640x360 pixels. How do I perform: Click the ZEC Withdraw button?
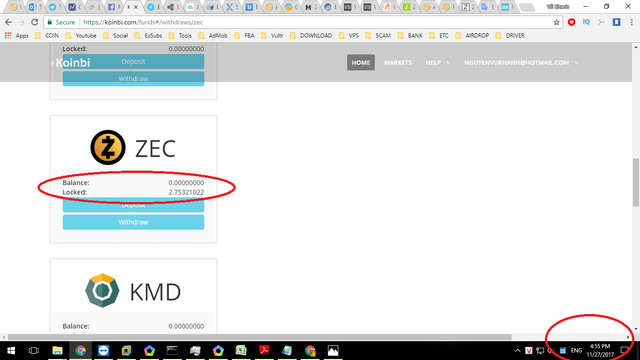[133, 222]
